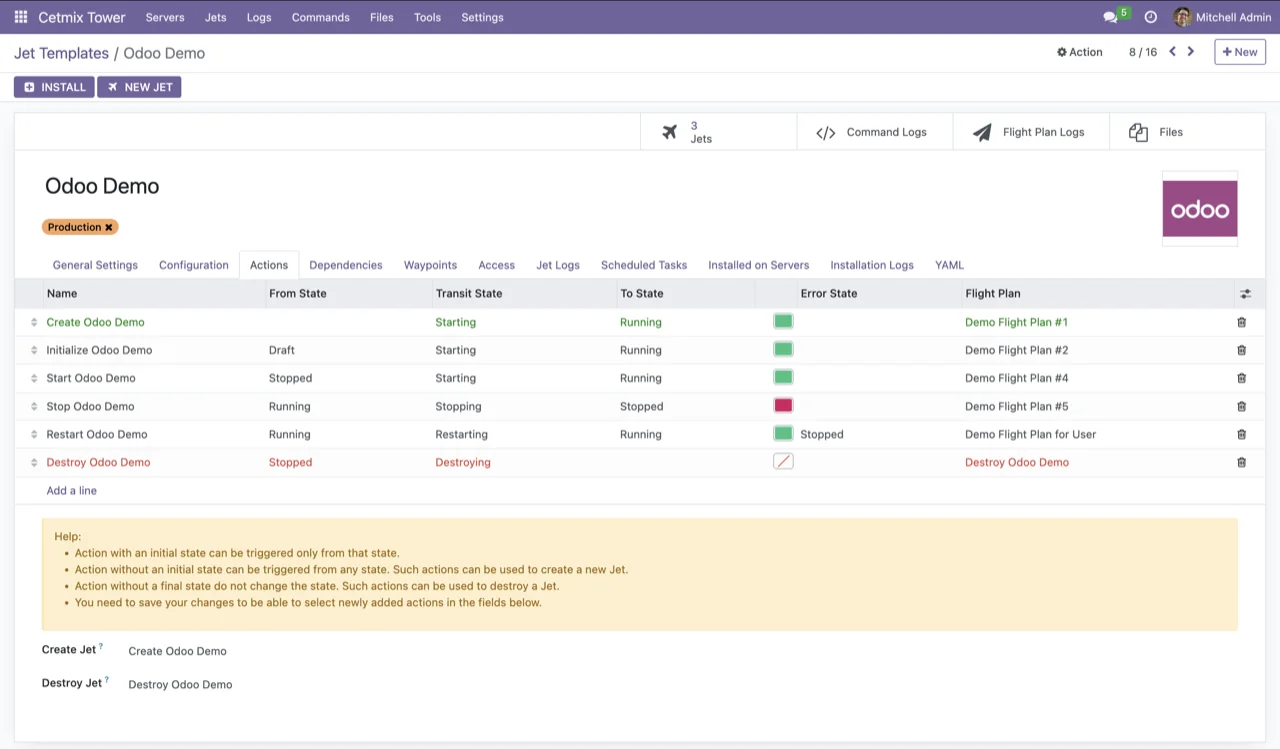Switch to the YAML tab

click(948, 265)
